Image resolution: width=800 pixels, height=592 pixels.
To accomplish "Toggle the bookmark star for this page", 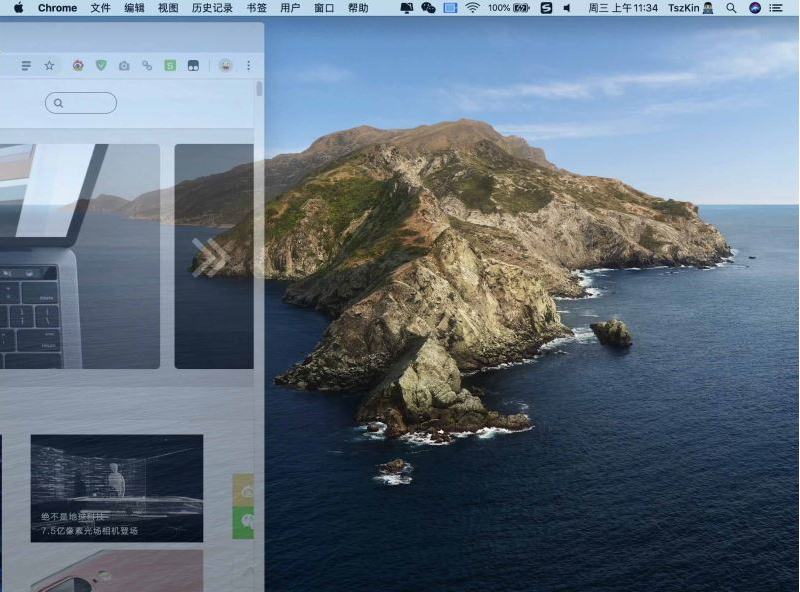I will (49, 65).
